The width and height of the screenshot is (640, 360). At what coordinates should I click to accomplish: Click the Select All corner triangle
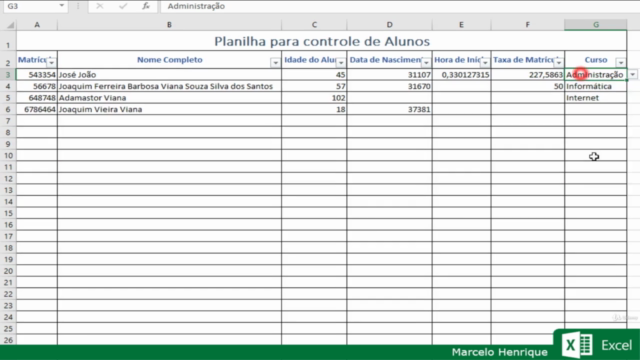click(x=10, y=25)
